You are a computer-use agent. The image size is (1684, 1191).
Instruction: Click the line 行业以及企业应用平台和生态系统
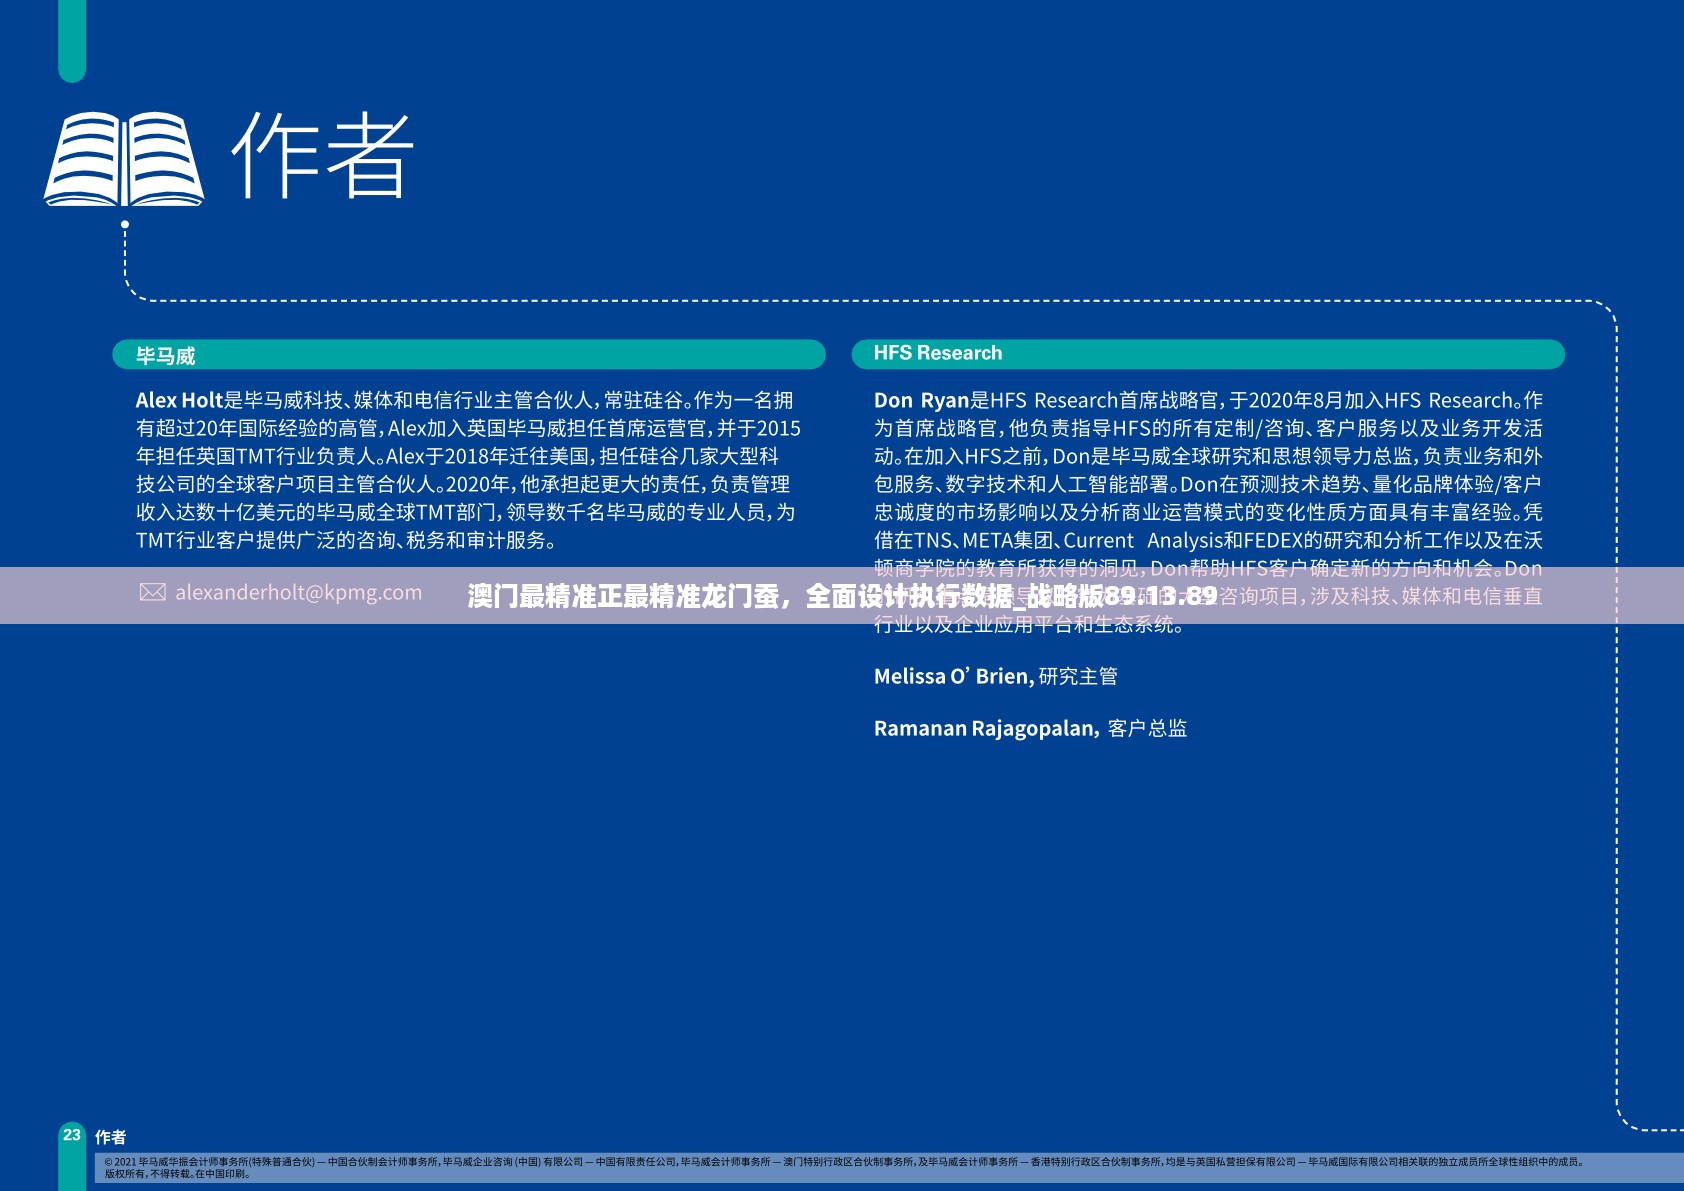point(1029,624)
